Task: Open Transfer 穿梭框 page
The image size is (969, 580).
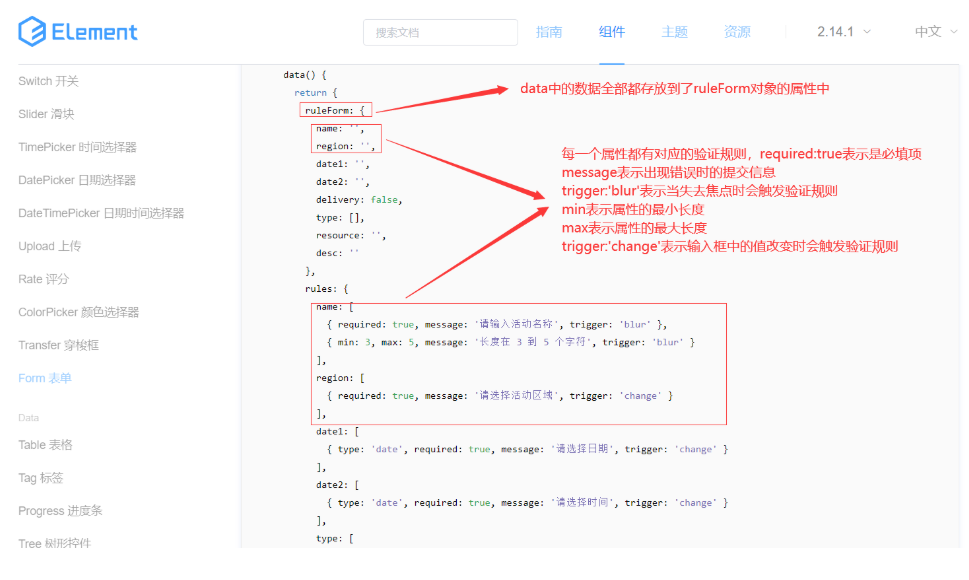Action: pos(59,345)
